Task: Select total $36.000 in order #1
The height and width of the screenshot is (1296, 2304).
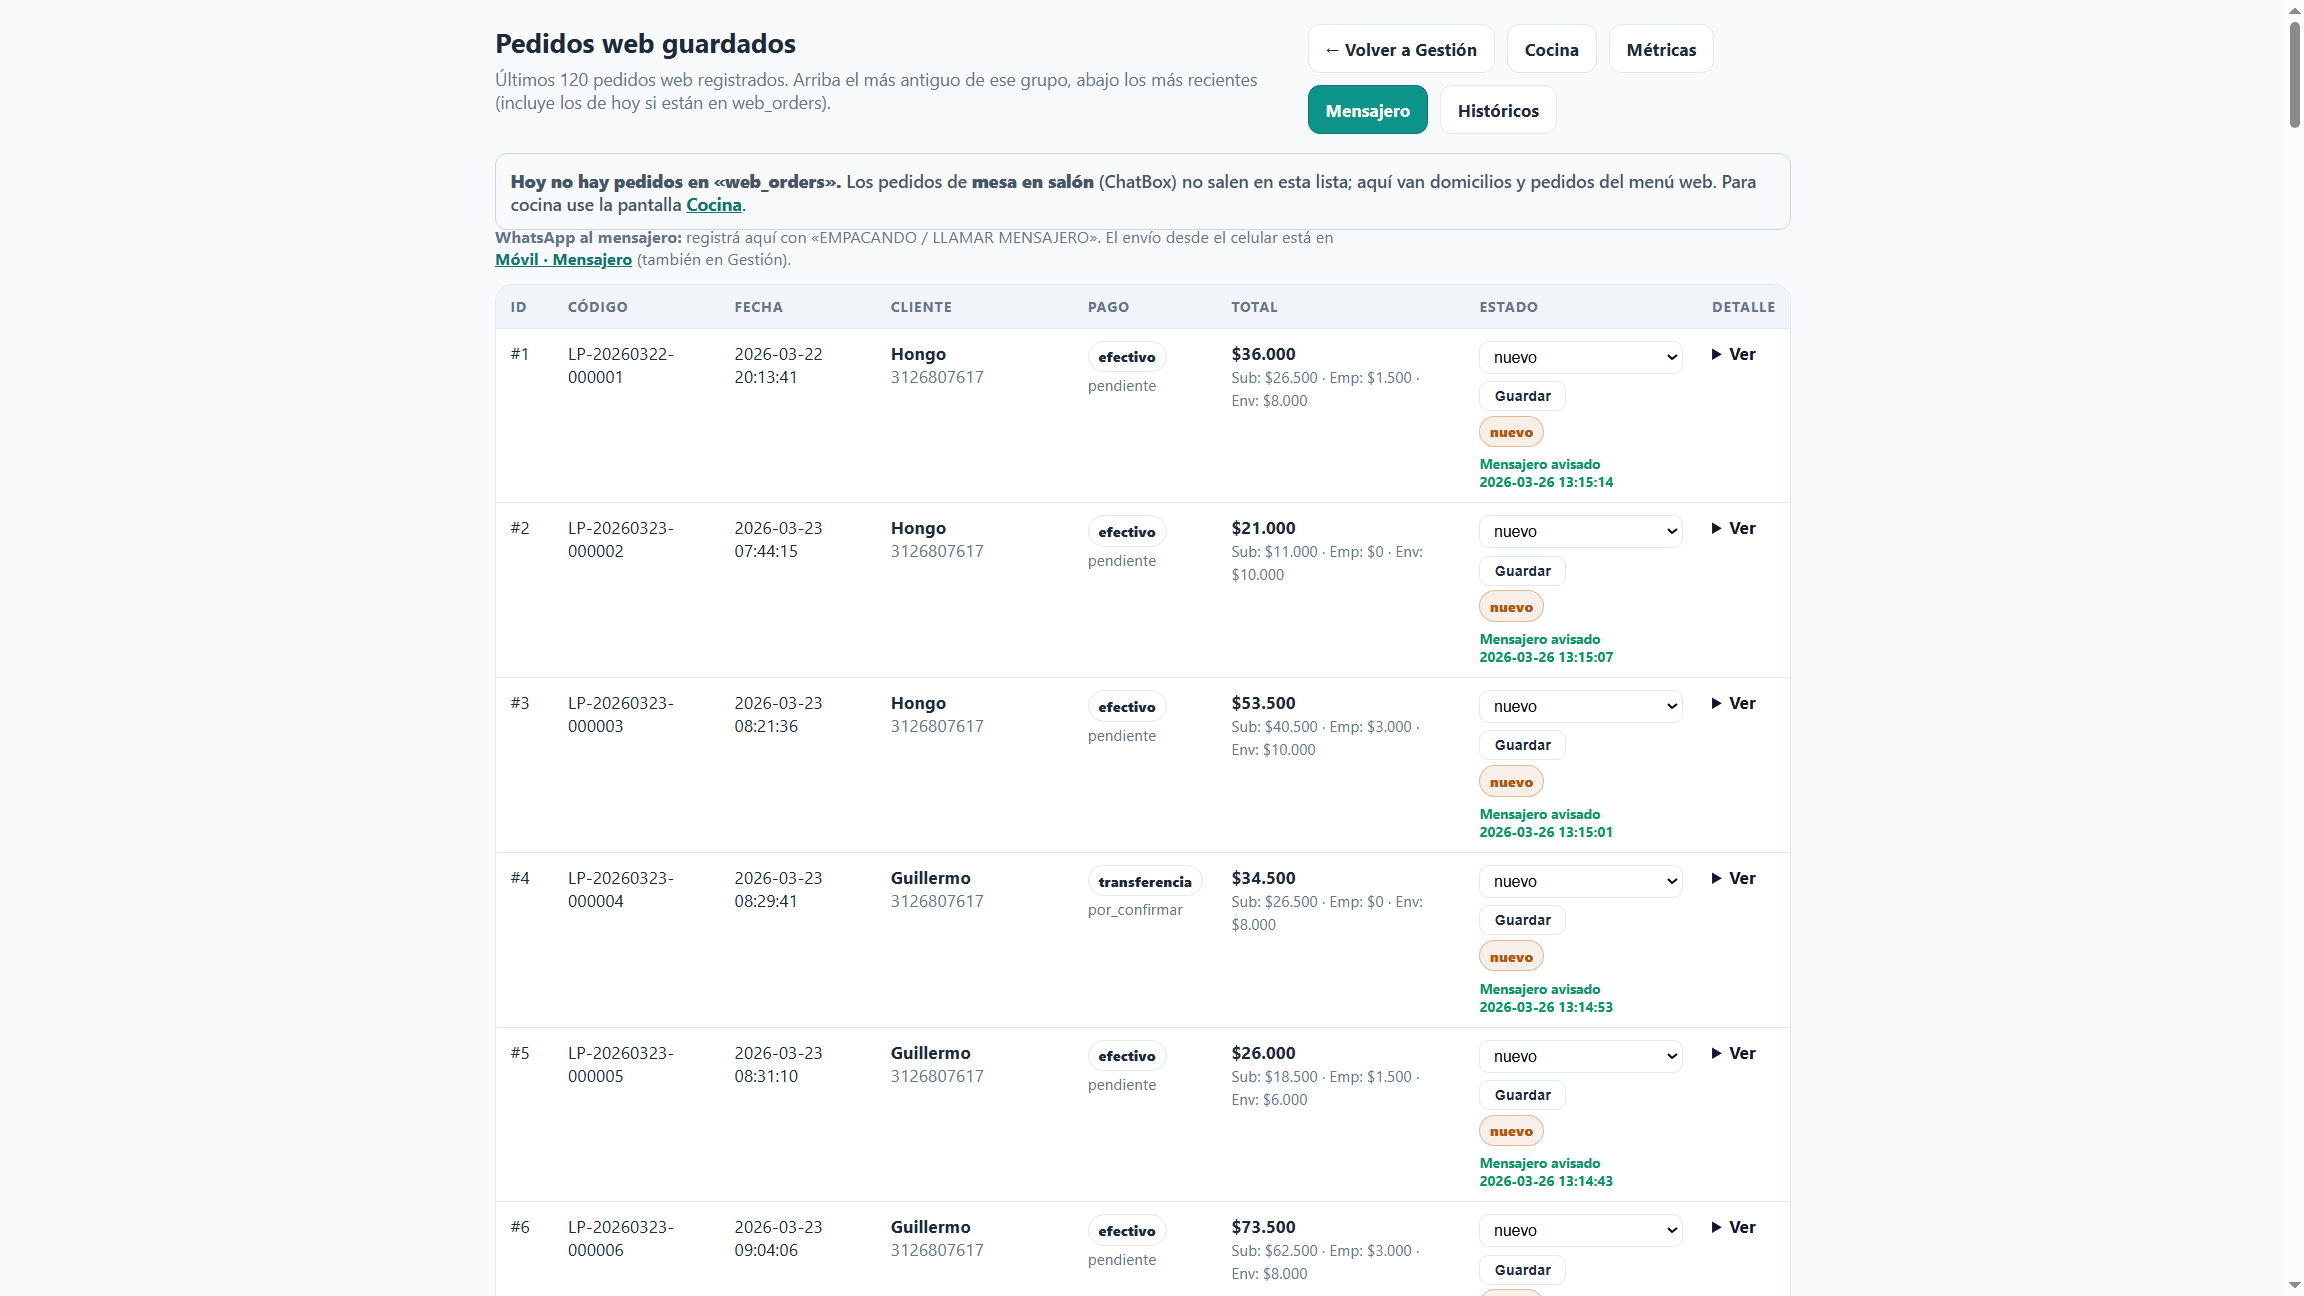Action: tap(1263, 354)
